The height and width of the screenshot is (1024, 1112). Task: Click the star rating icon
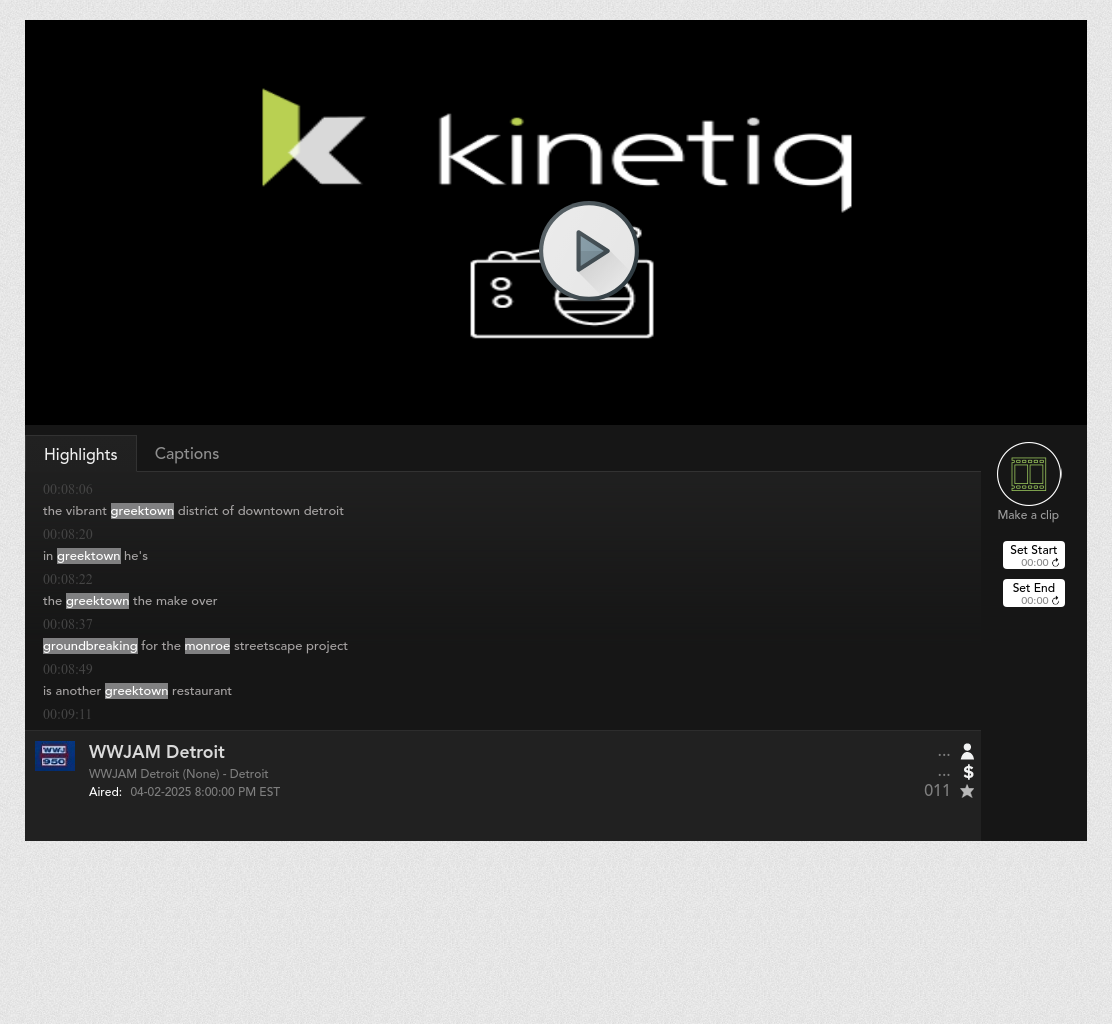click(x=967, y=791)
